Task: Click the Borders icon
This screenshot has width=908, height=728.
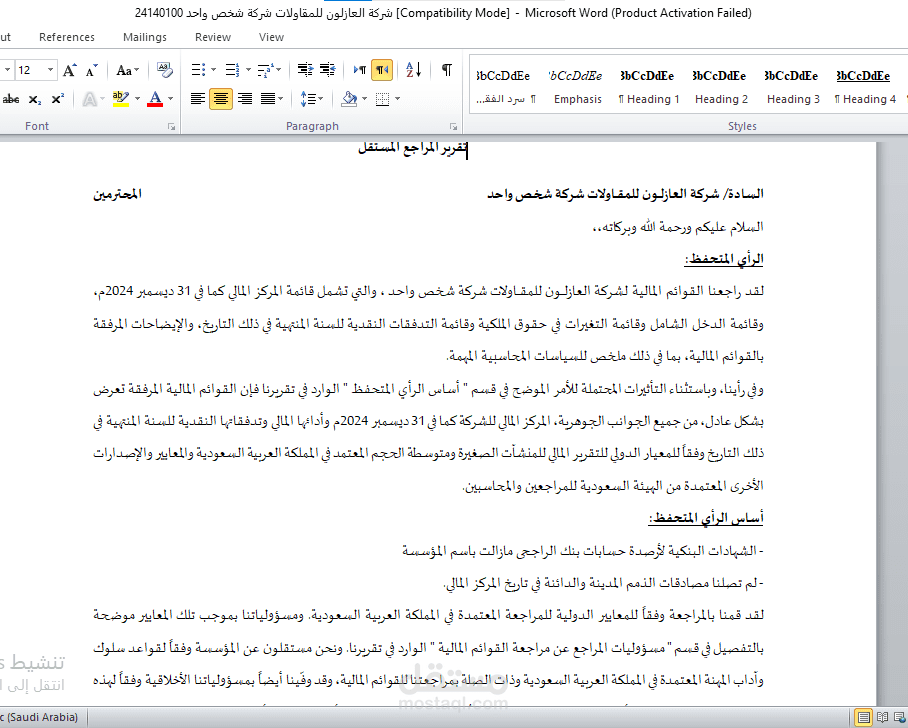Action: [x=382, y=99]
